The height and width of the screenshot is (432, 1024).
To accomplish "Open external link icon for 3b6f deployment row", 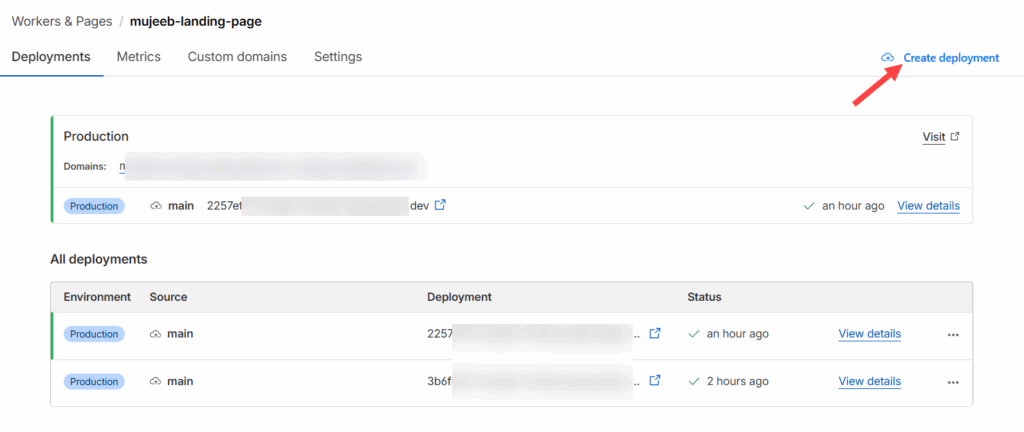I will pos(655,381).
